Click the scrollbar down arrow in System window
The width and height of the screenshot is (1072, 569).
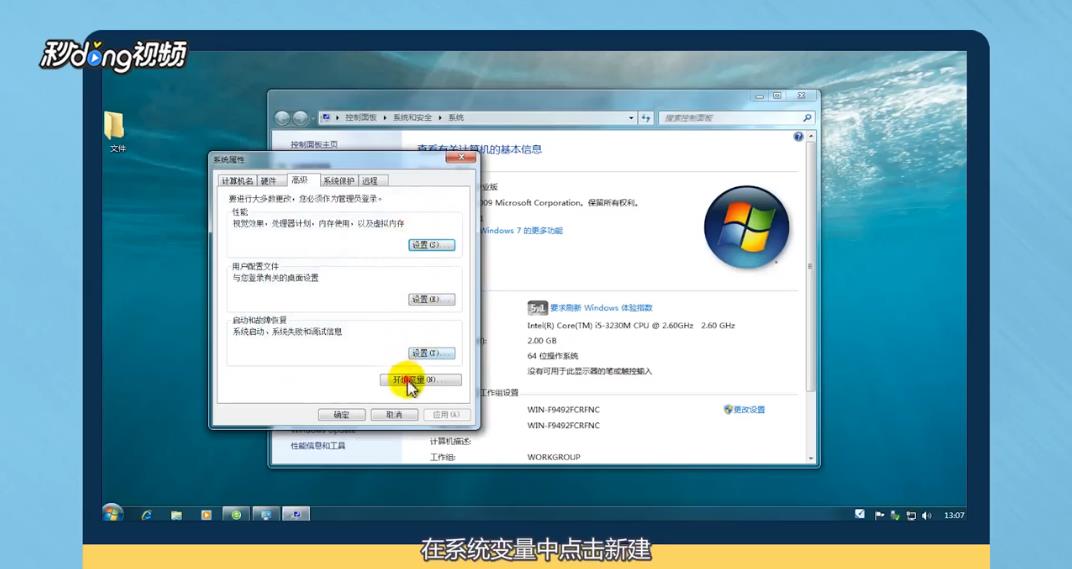[811, 458]
